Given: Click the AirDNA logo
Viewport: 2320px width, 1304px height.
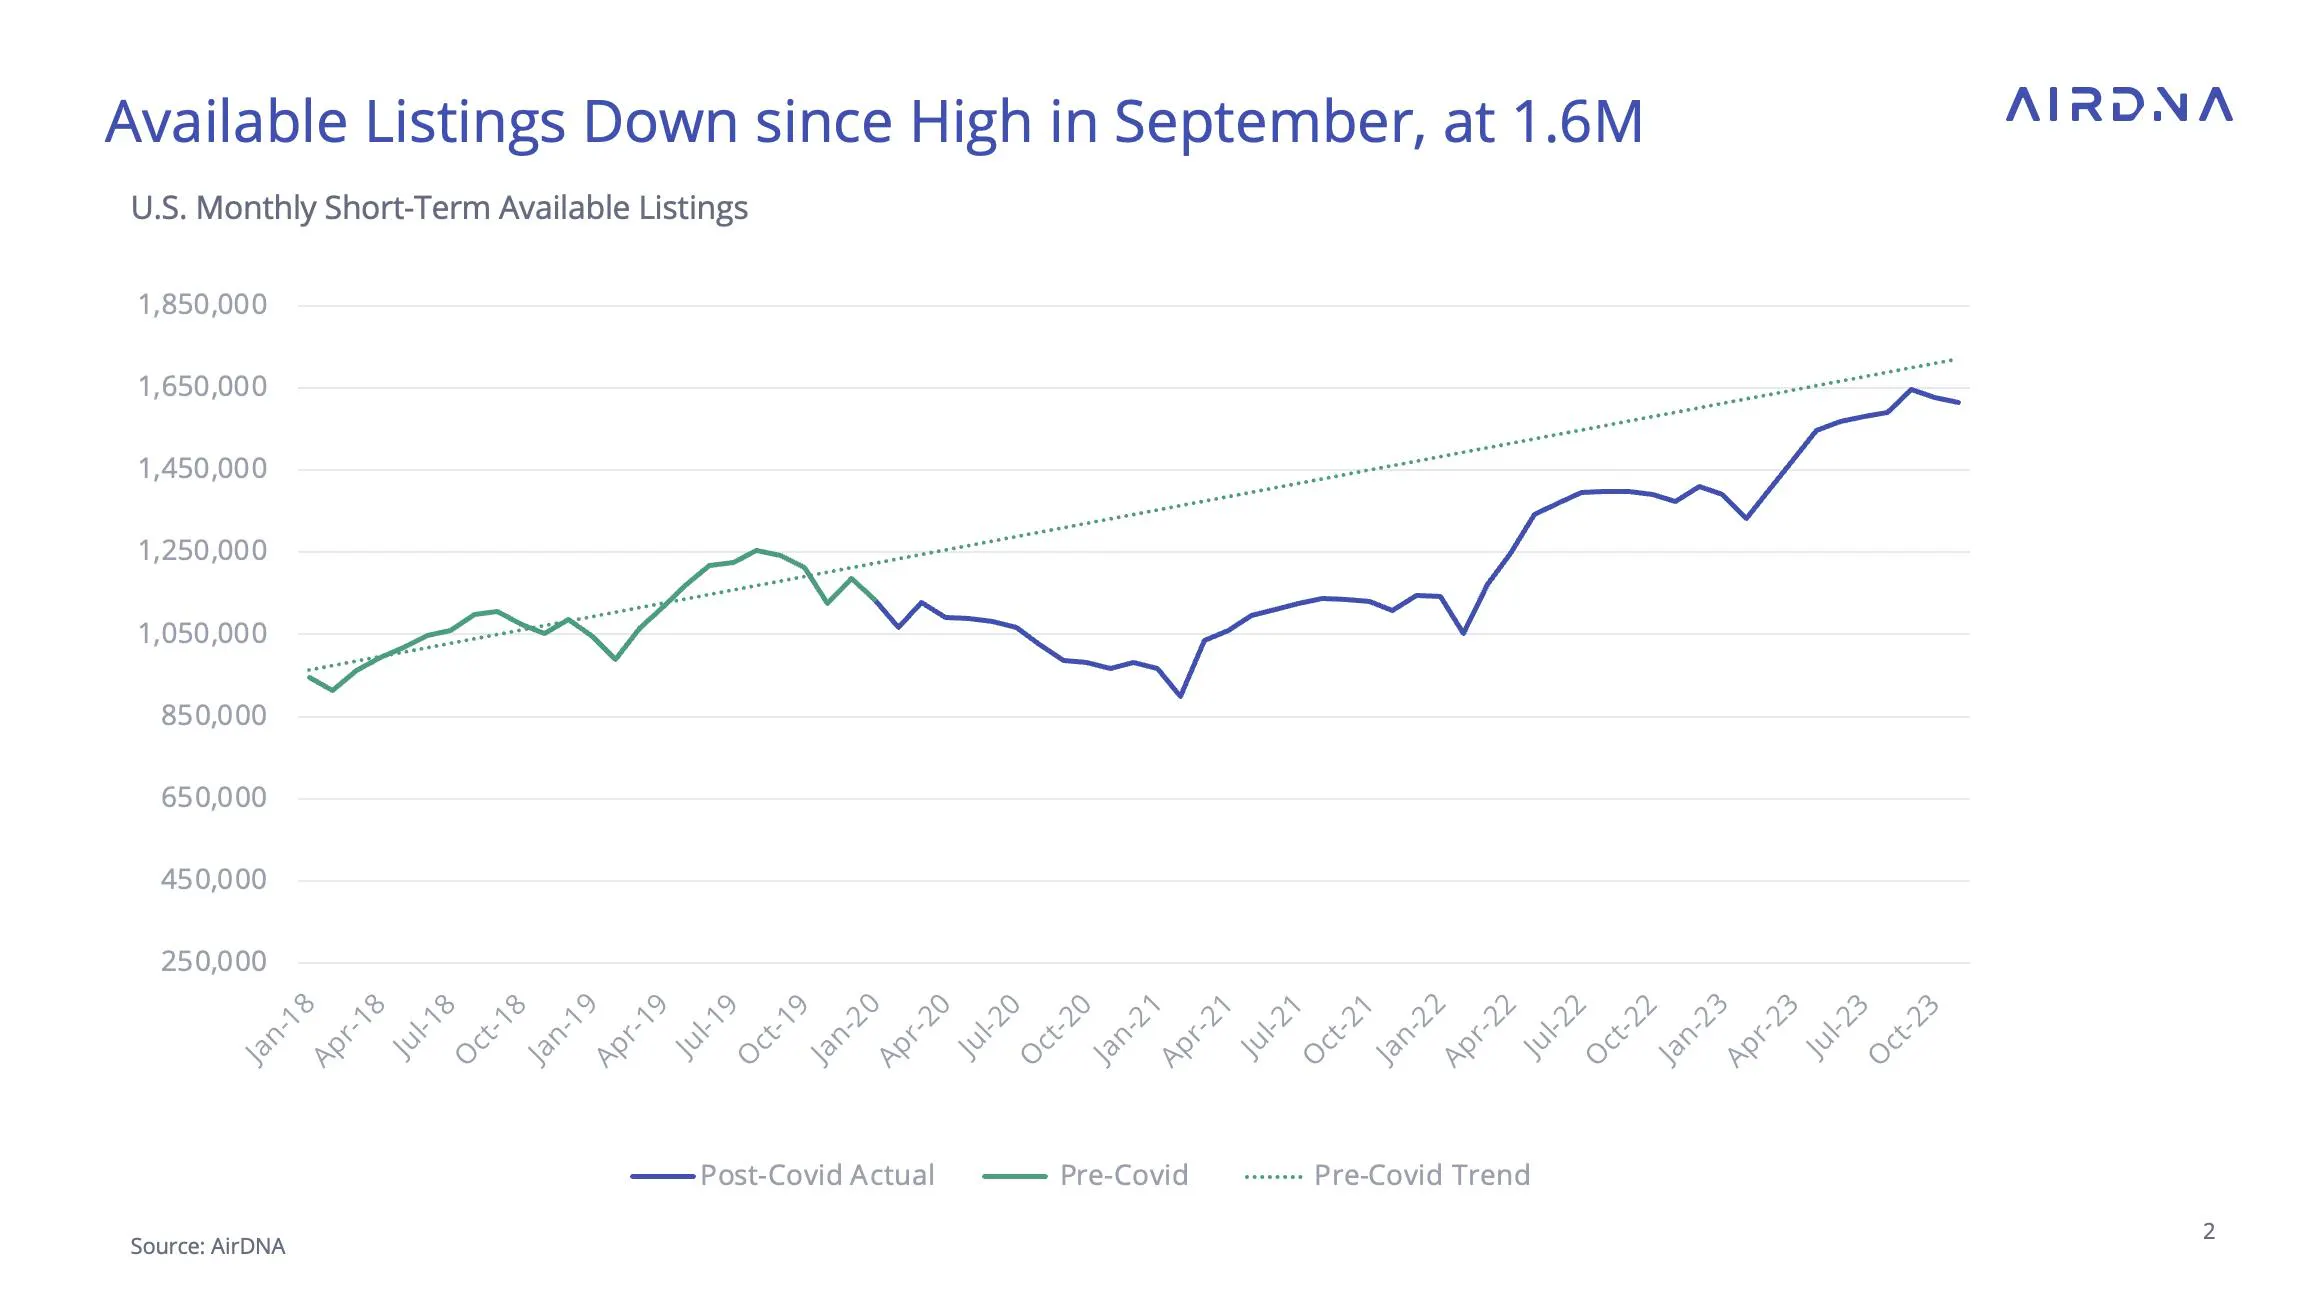Looking at the screenshot, I should click(x=2119, y=105).
